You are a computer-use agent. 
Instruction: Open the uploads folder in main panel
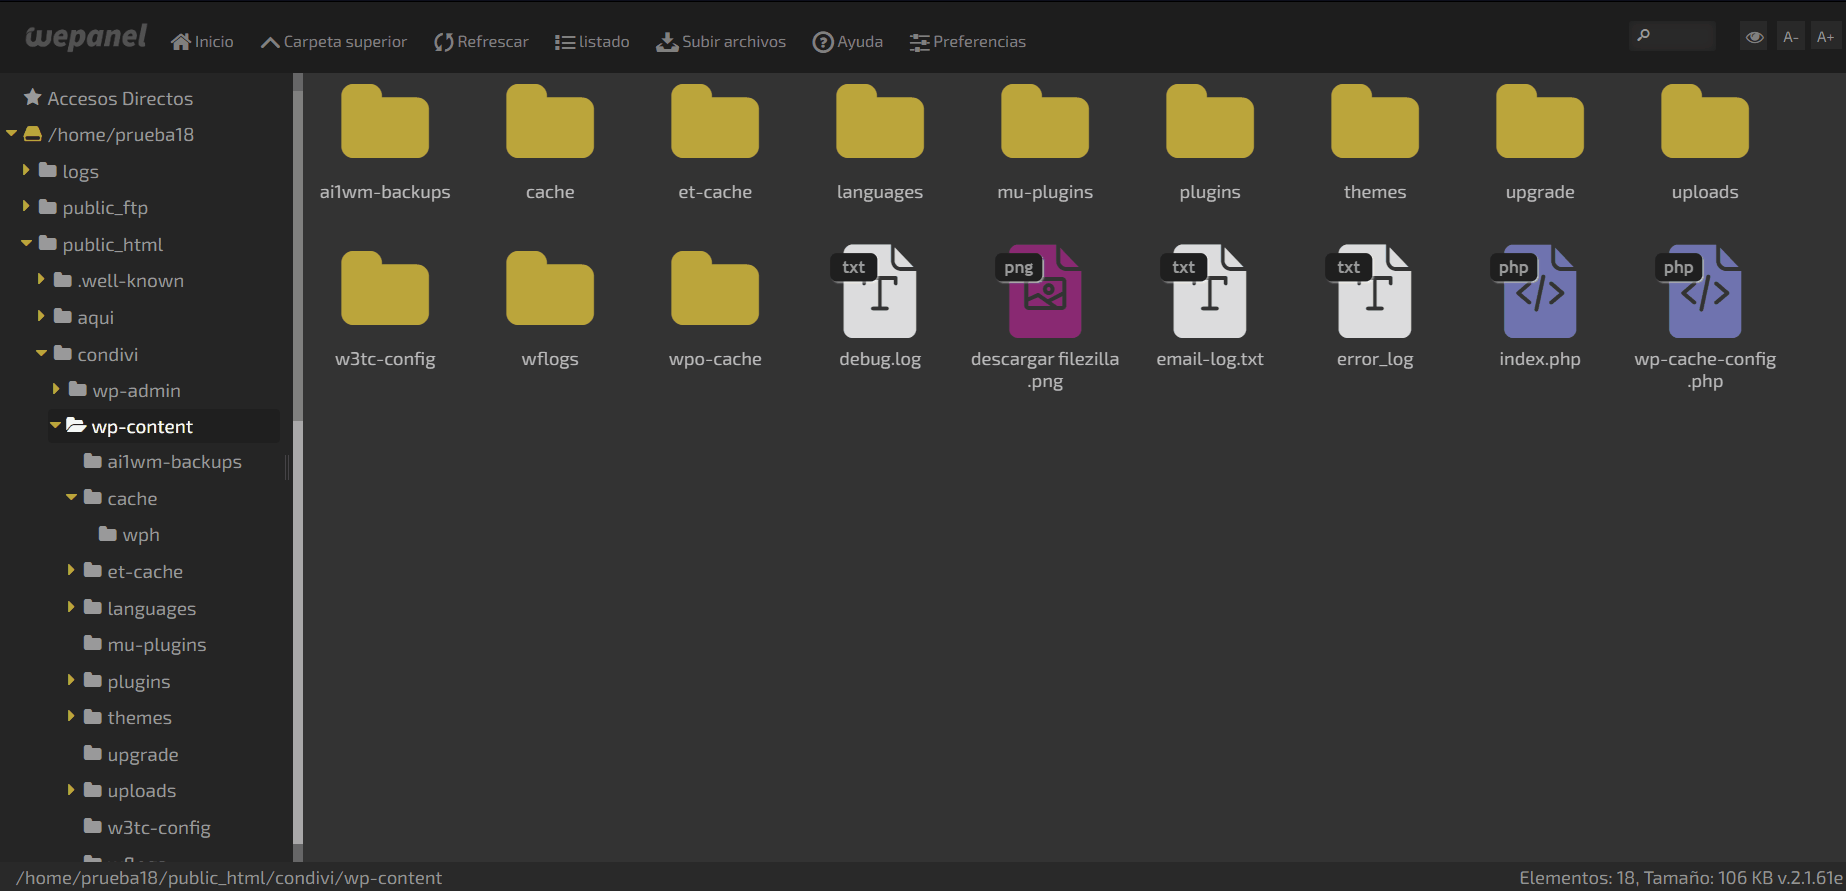click(1704, 123)
